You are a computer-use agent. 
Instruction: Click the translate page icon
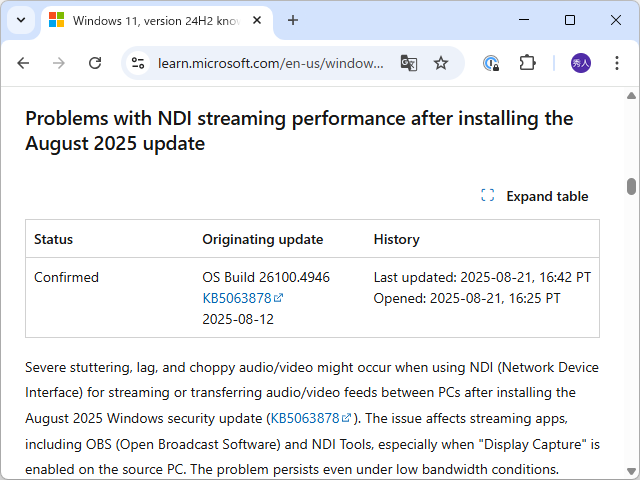tap(408, 63)
